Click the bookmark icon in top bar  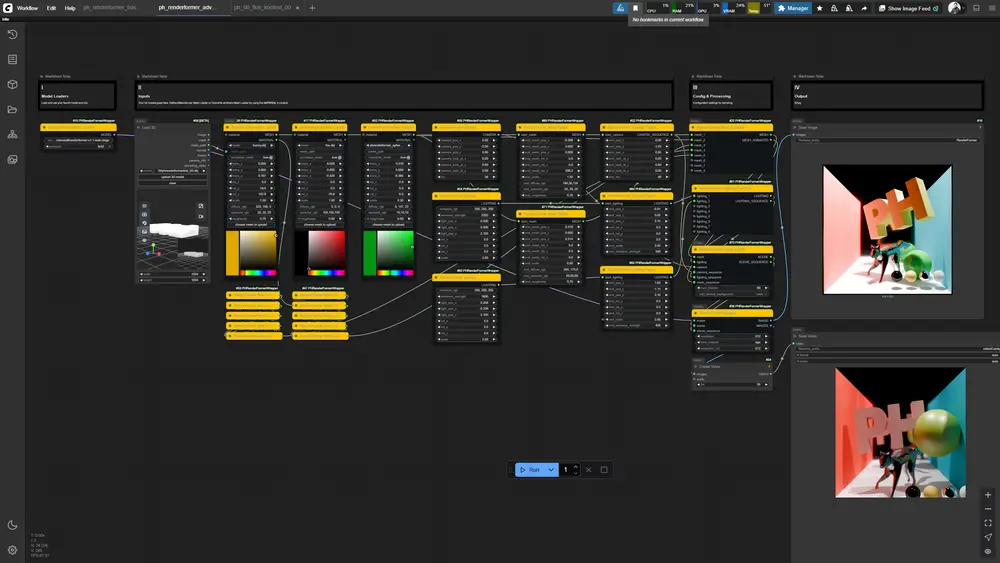pos(635,8)
